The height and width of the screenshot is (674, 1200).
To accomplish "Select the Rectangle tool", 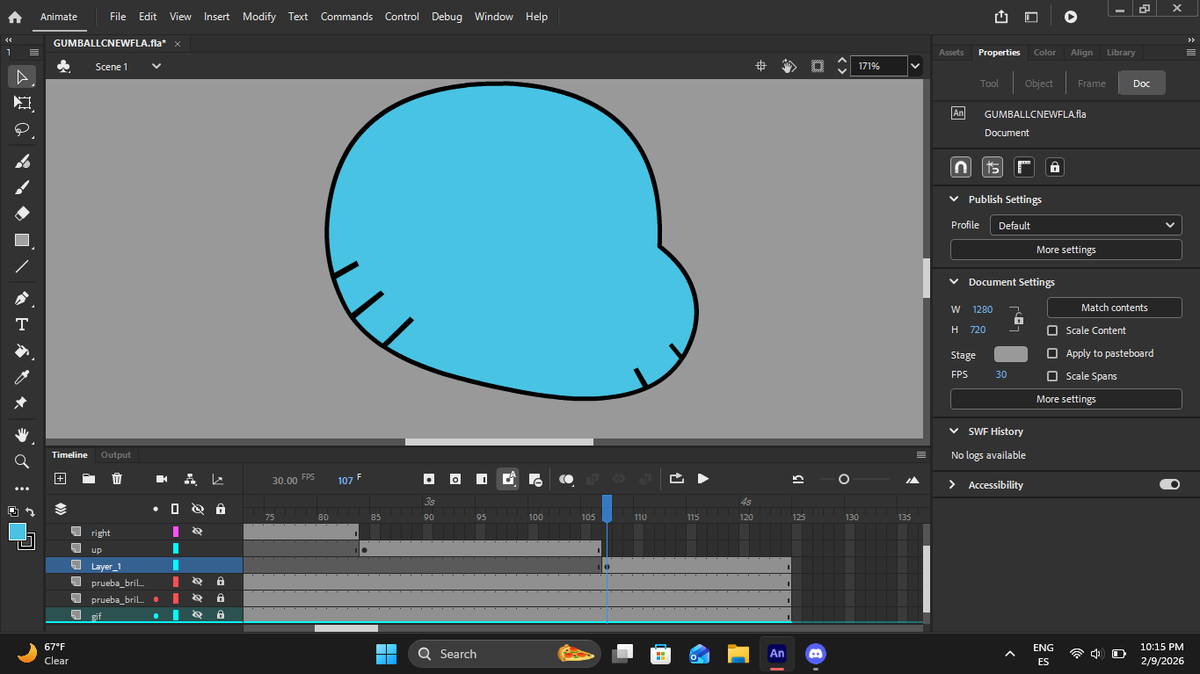I will point(22,240).
